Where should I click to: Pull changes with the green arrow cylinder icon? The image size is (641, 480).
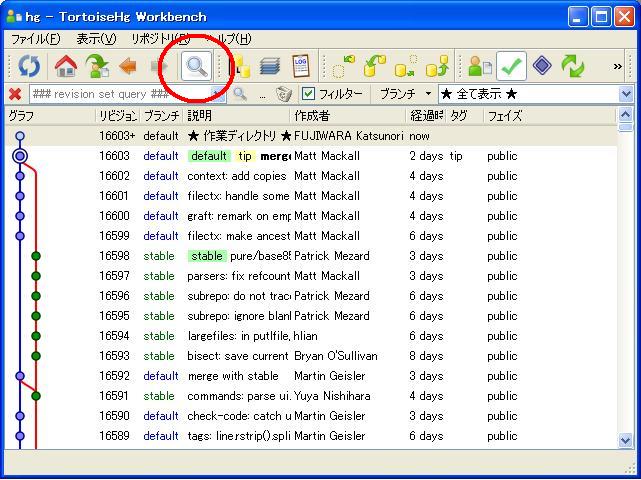(375, 66)
